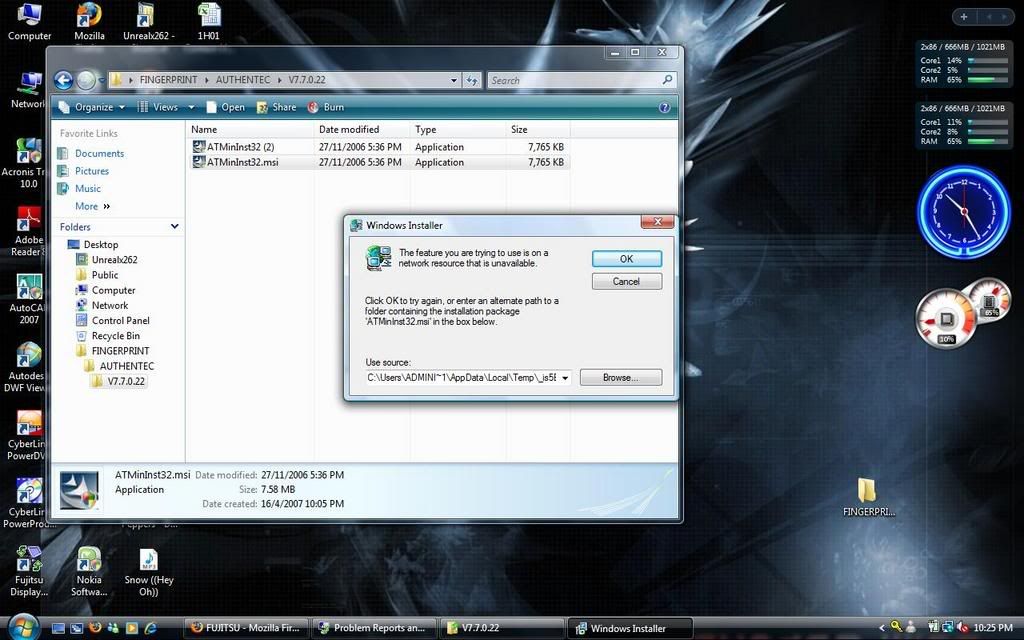Click the Browse button for source path

620,378
